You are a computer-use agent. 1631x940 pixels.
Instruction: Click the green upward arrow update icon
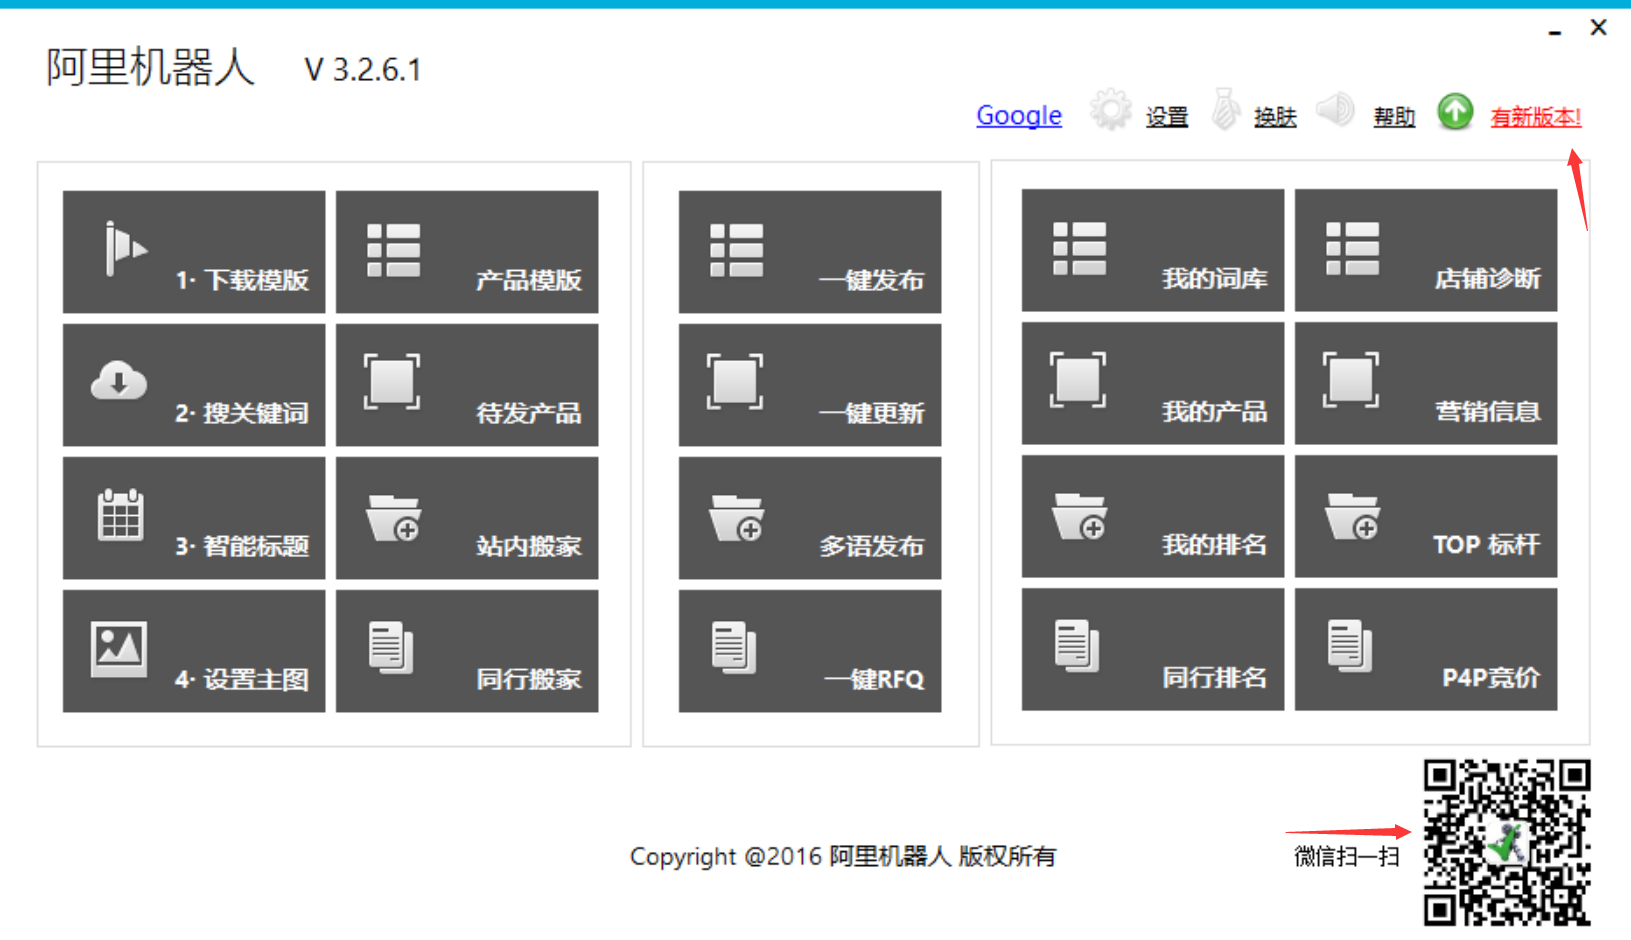1456,111
